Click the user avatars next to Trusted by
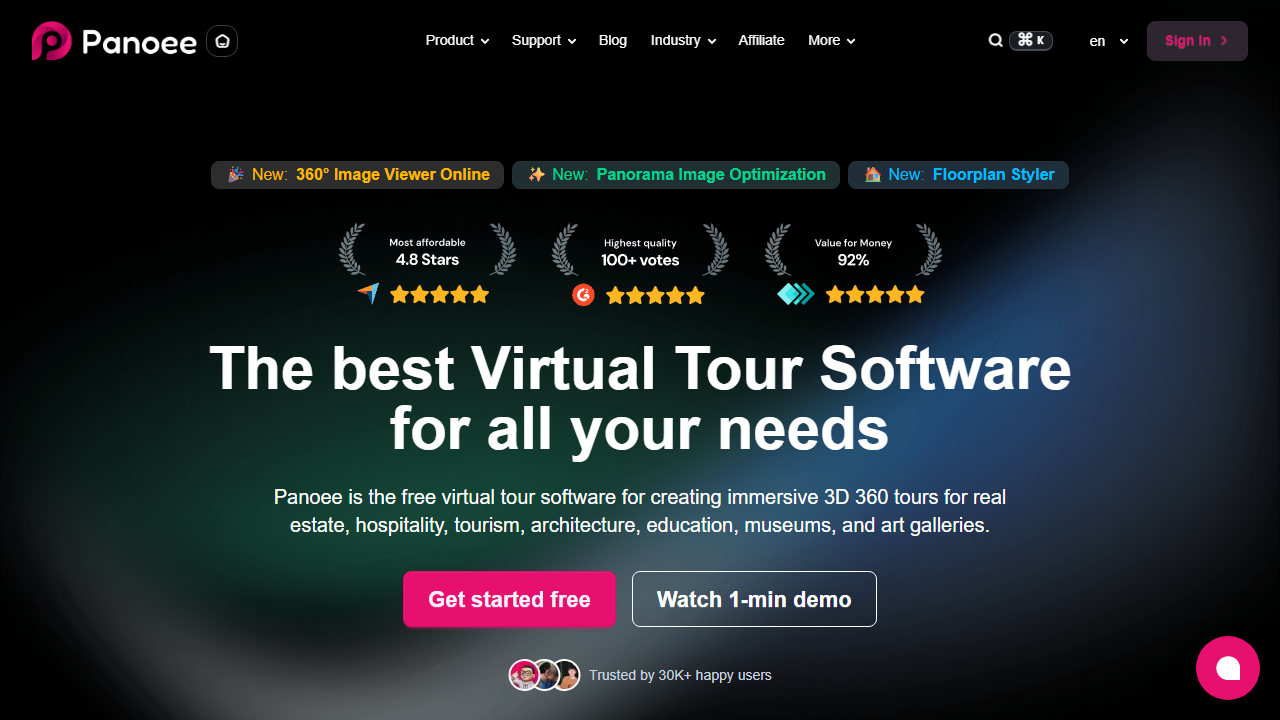 pyautogui.click(x=544, y=675)
